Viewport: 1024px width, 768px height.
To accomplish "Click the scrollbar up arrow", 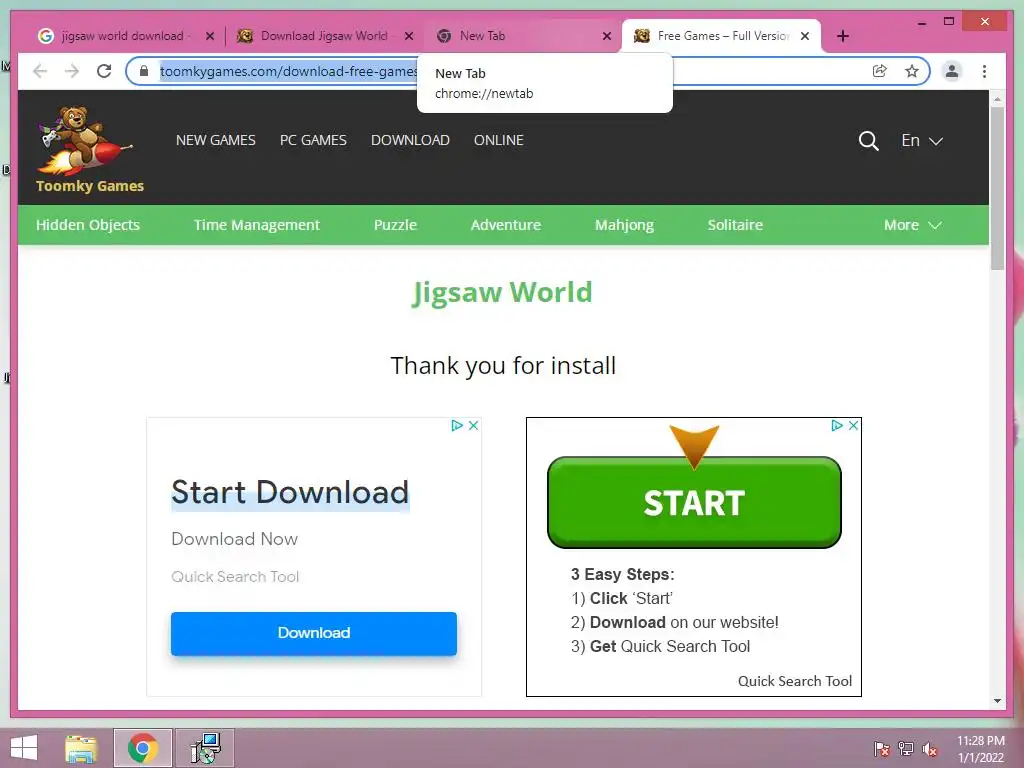I will pyautogui.click(x=997, y=99).
